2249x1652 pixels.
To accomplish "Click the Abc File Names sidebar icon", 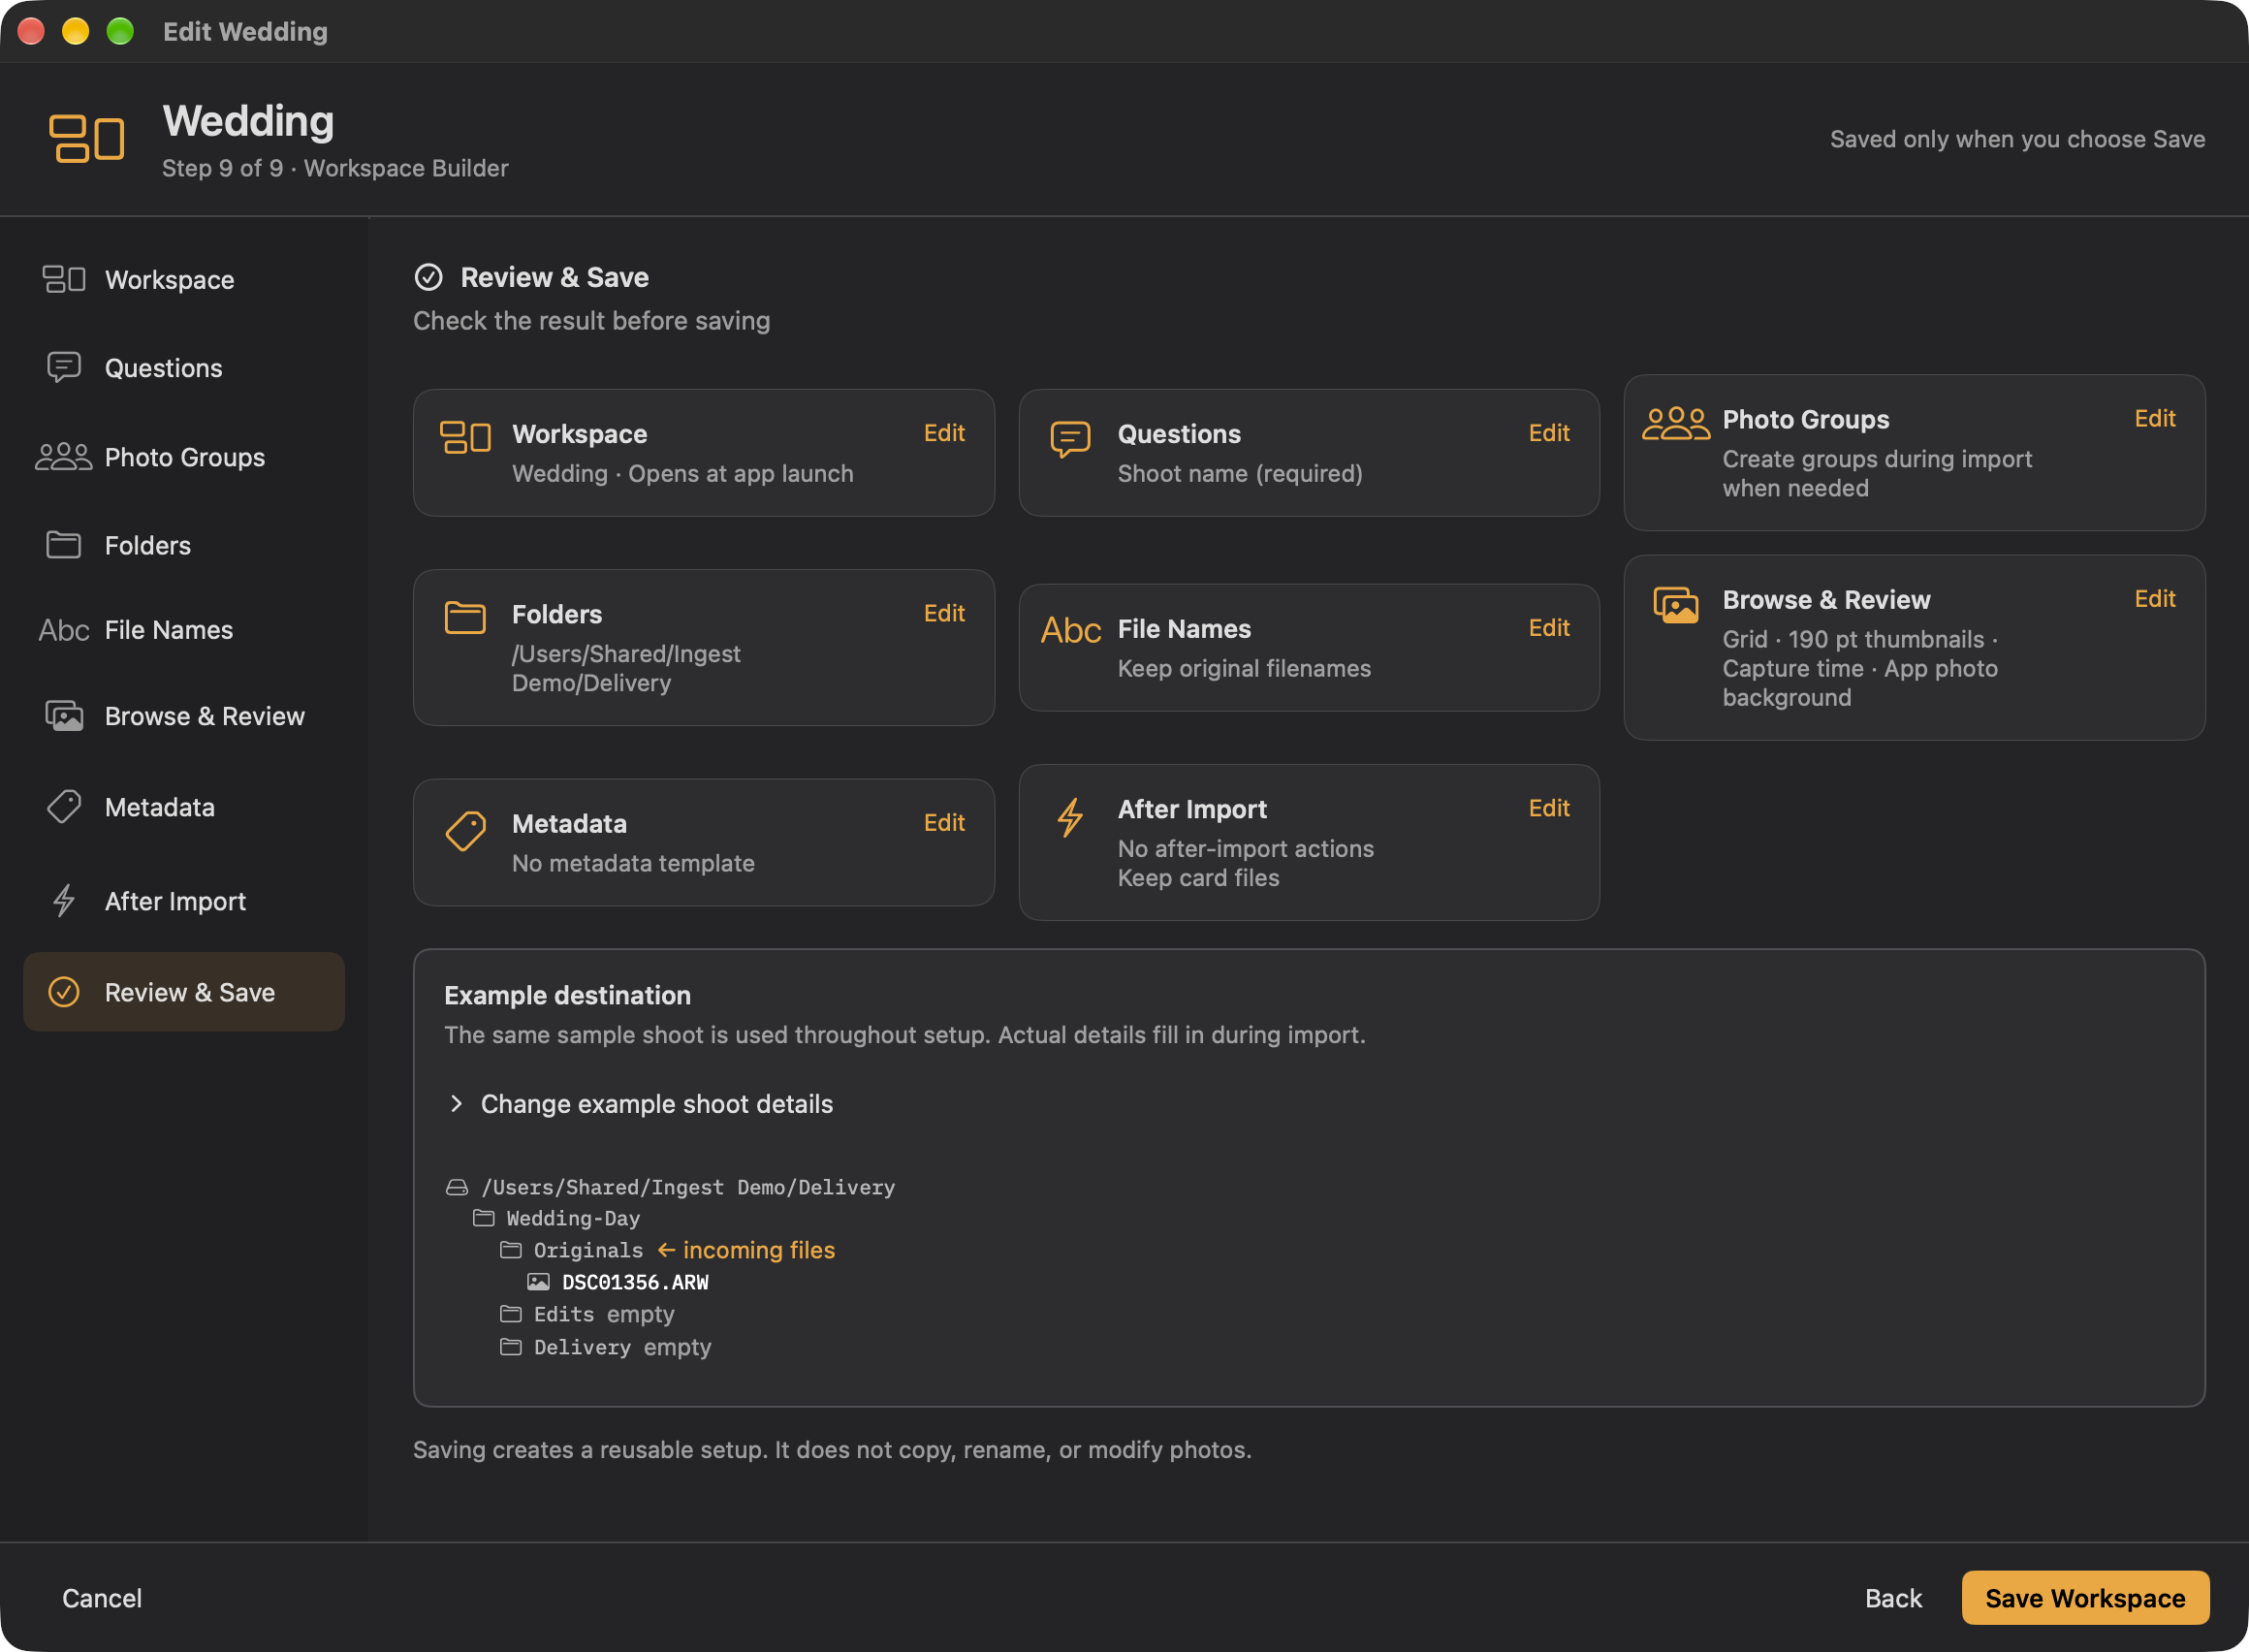I will coord(64,630).
